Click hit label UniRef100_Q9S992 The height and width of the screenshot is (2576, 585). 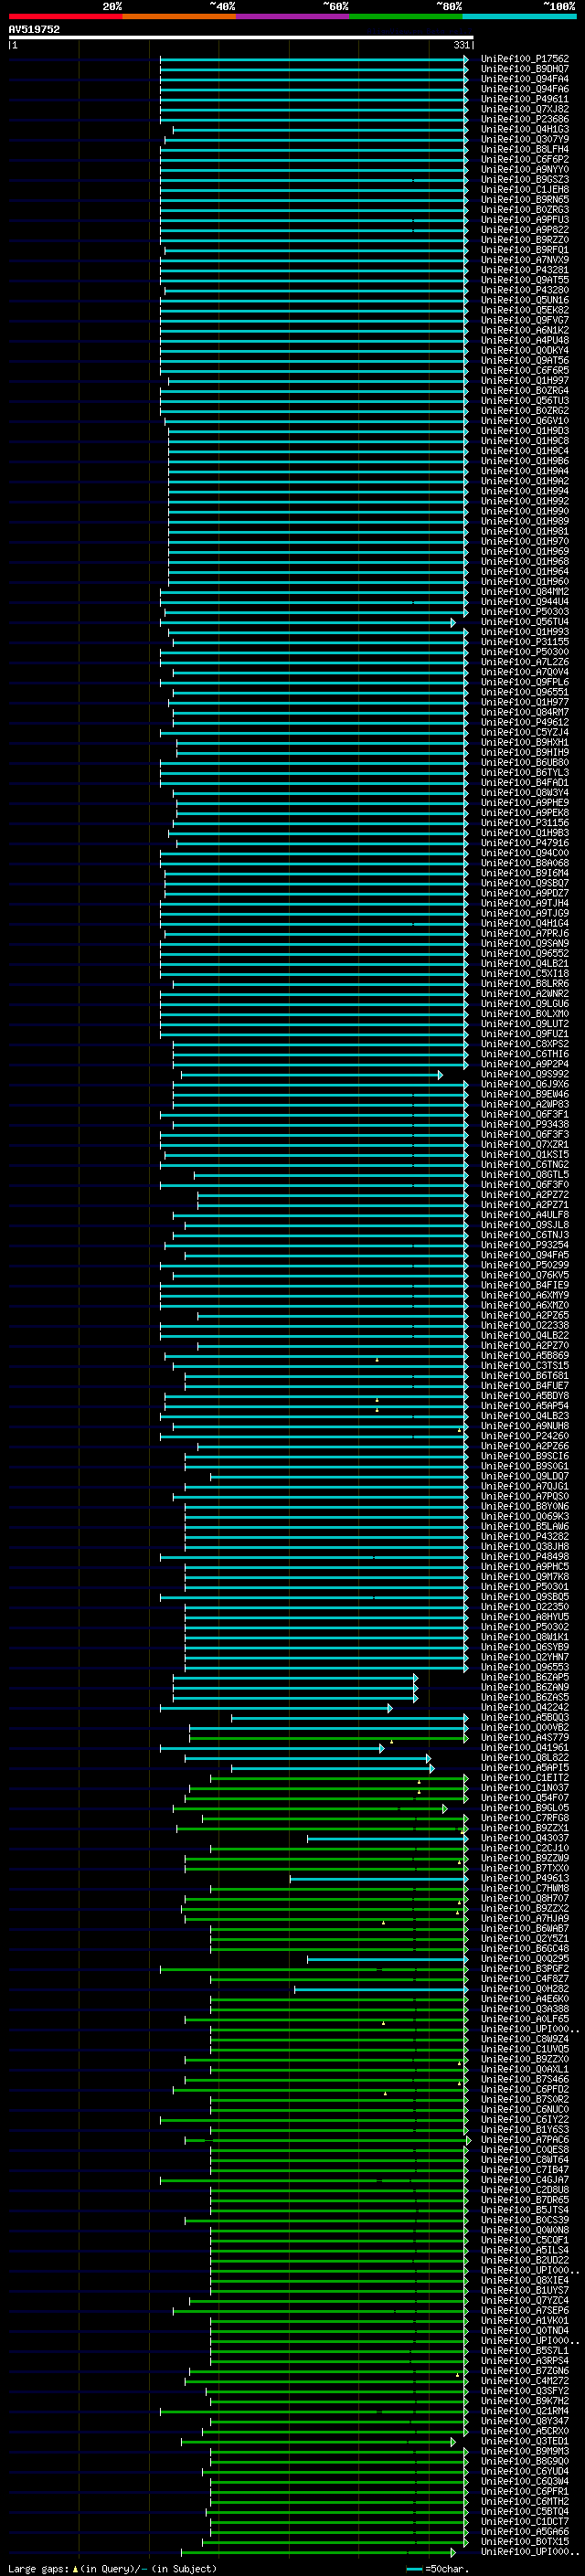coord(524,1074)
